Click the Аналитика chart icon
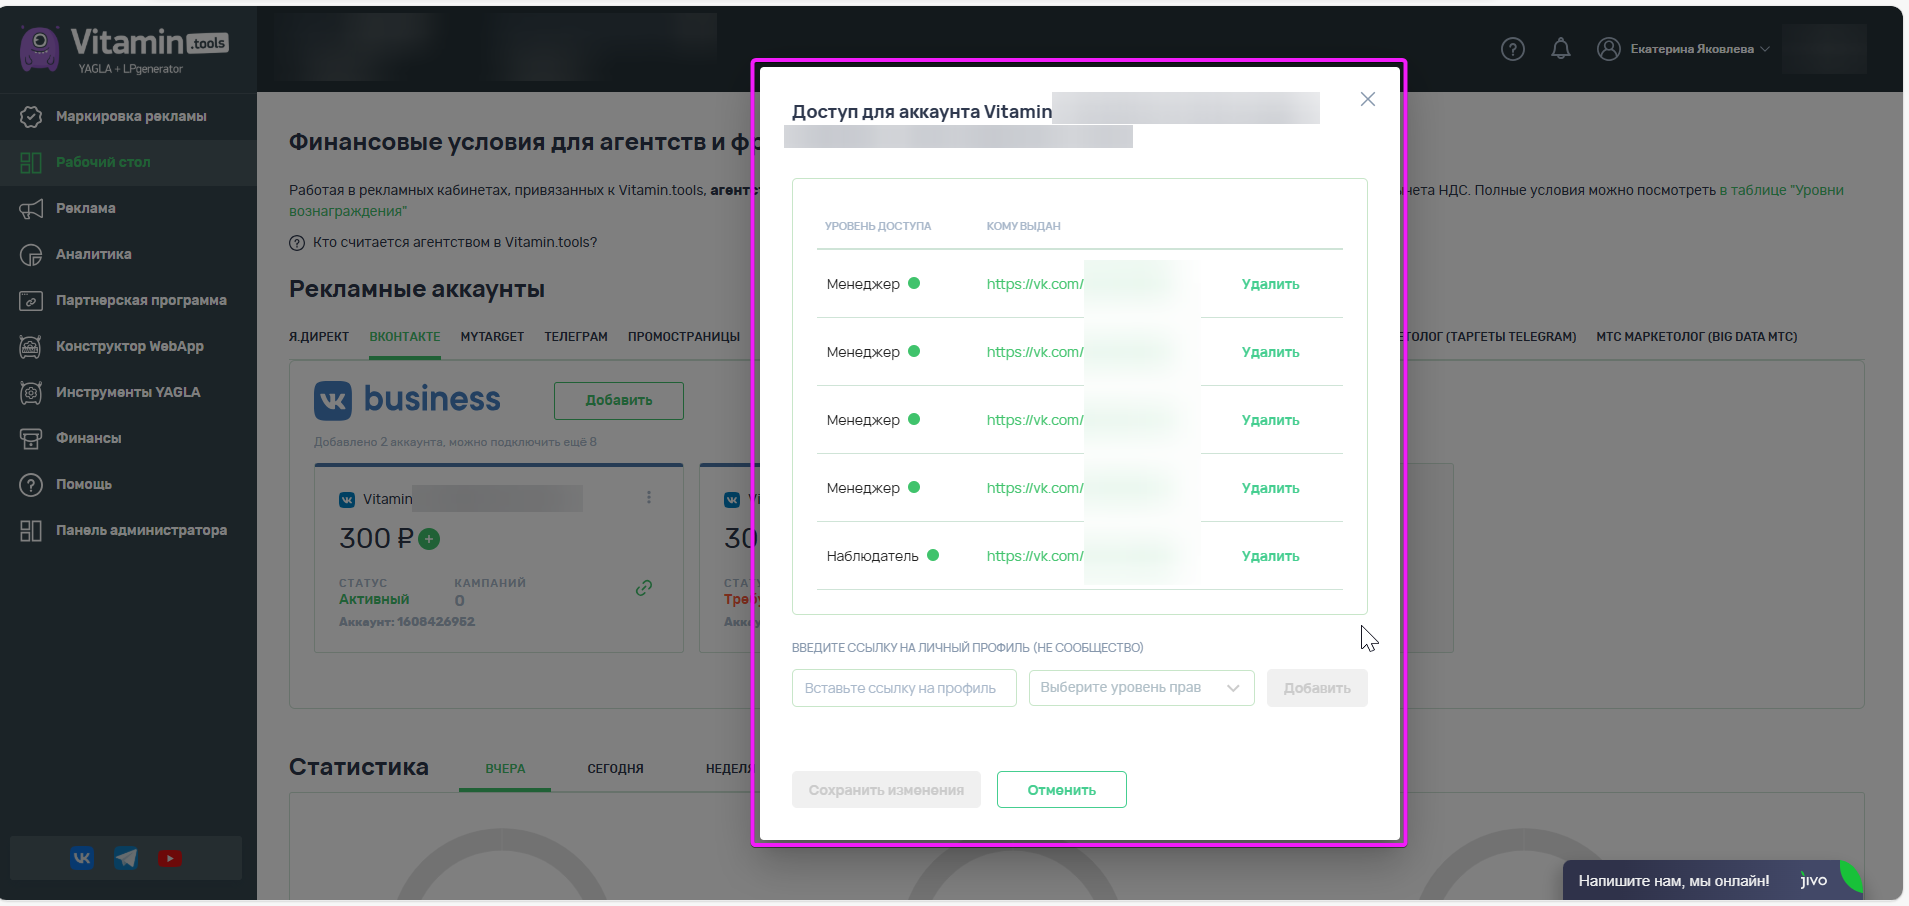Screen dimensions: 1909x906 (x=31, y=255)
